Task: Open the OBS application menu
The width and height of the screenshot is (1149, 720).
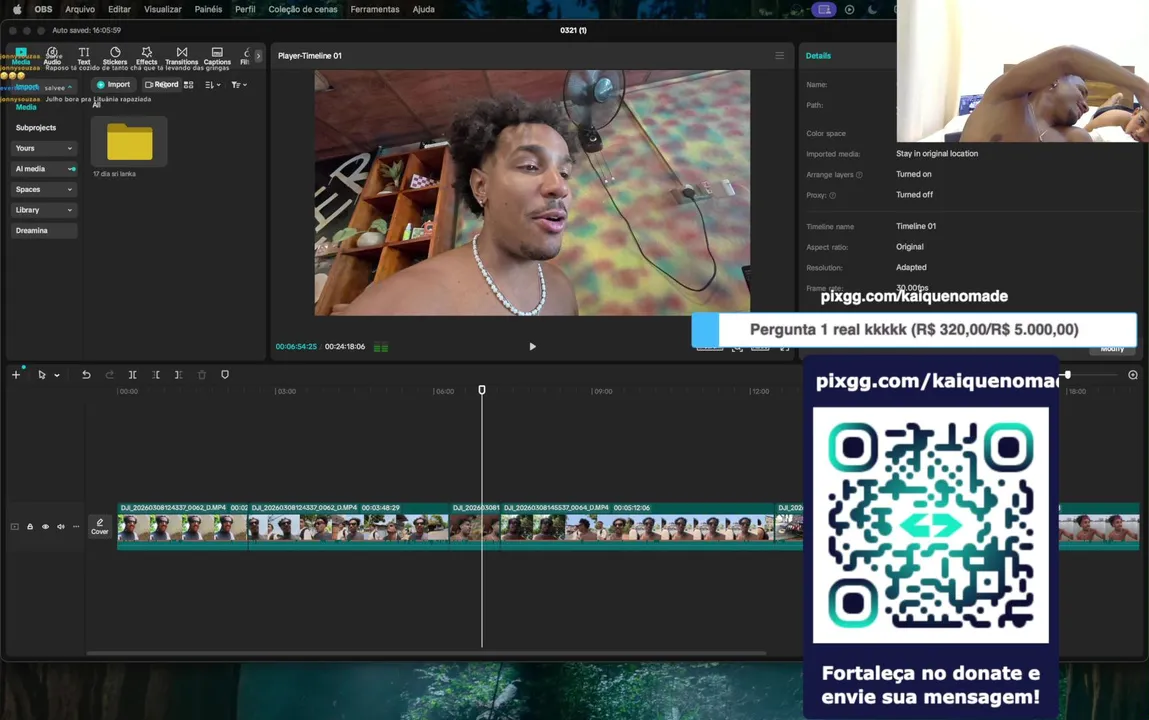Action: point(43,10)
